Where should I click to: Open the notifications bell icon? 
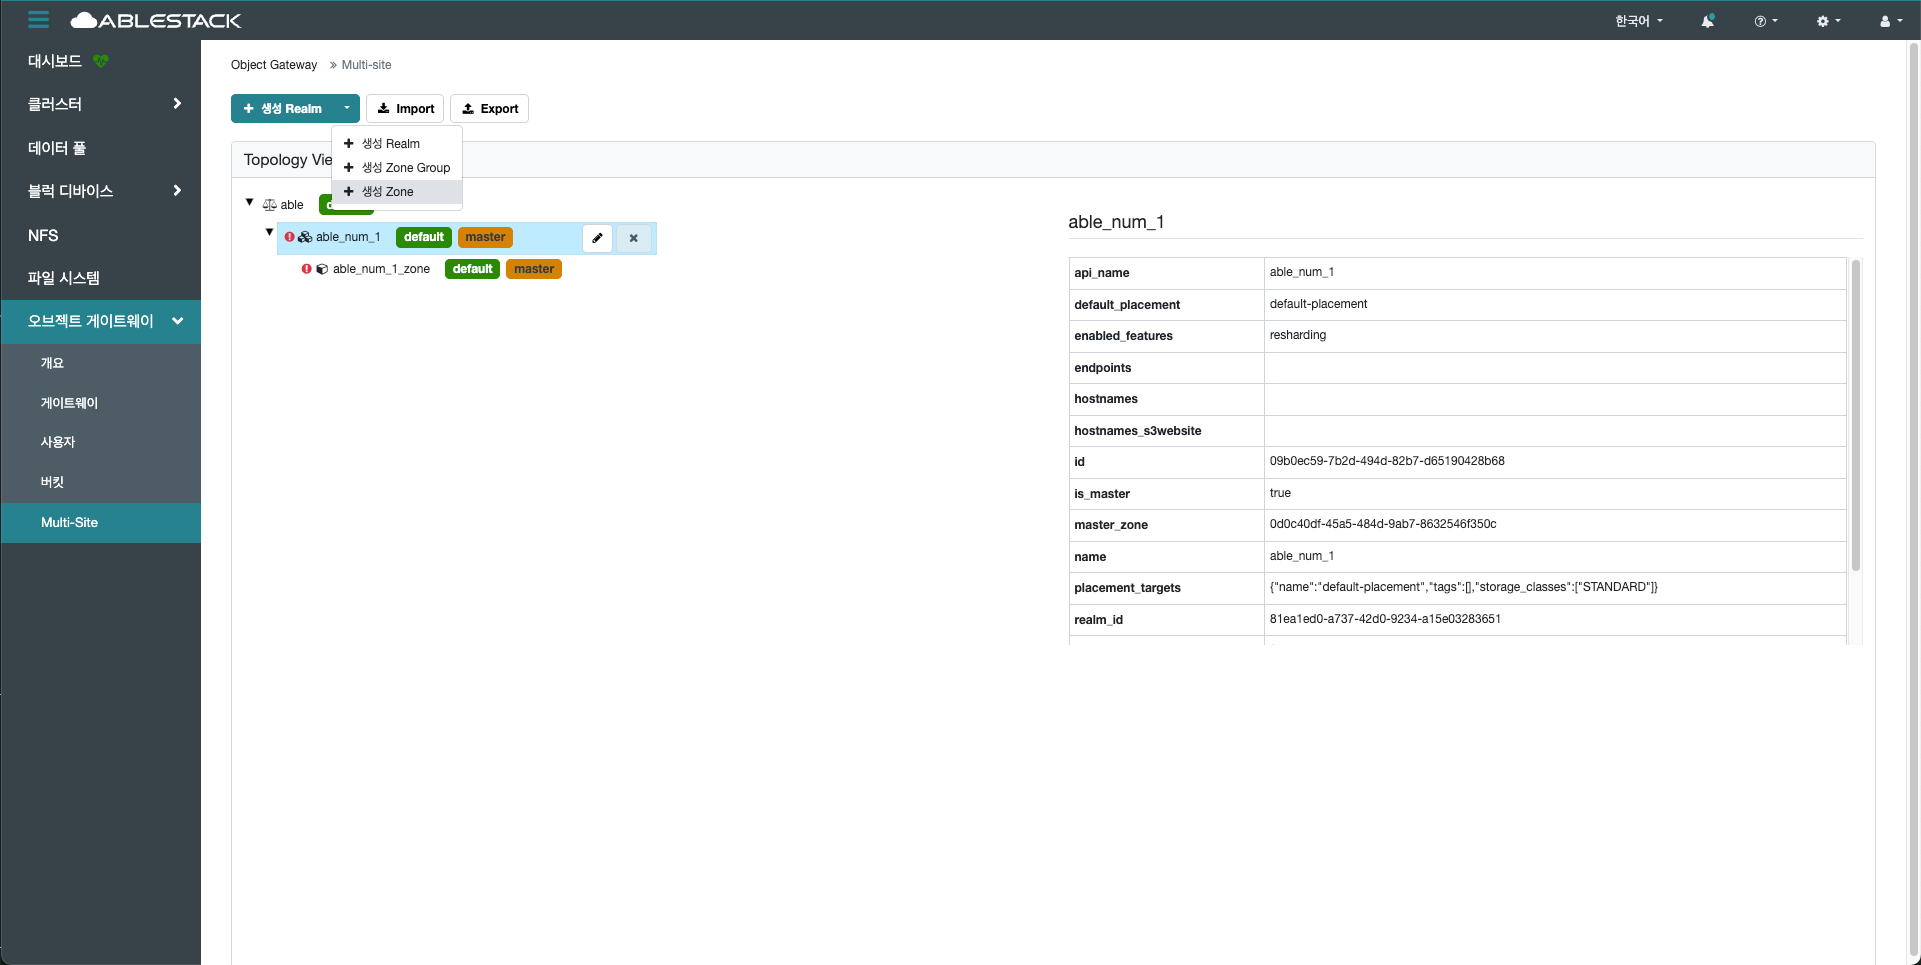1707,21
